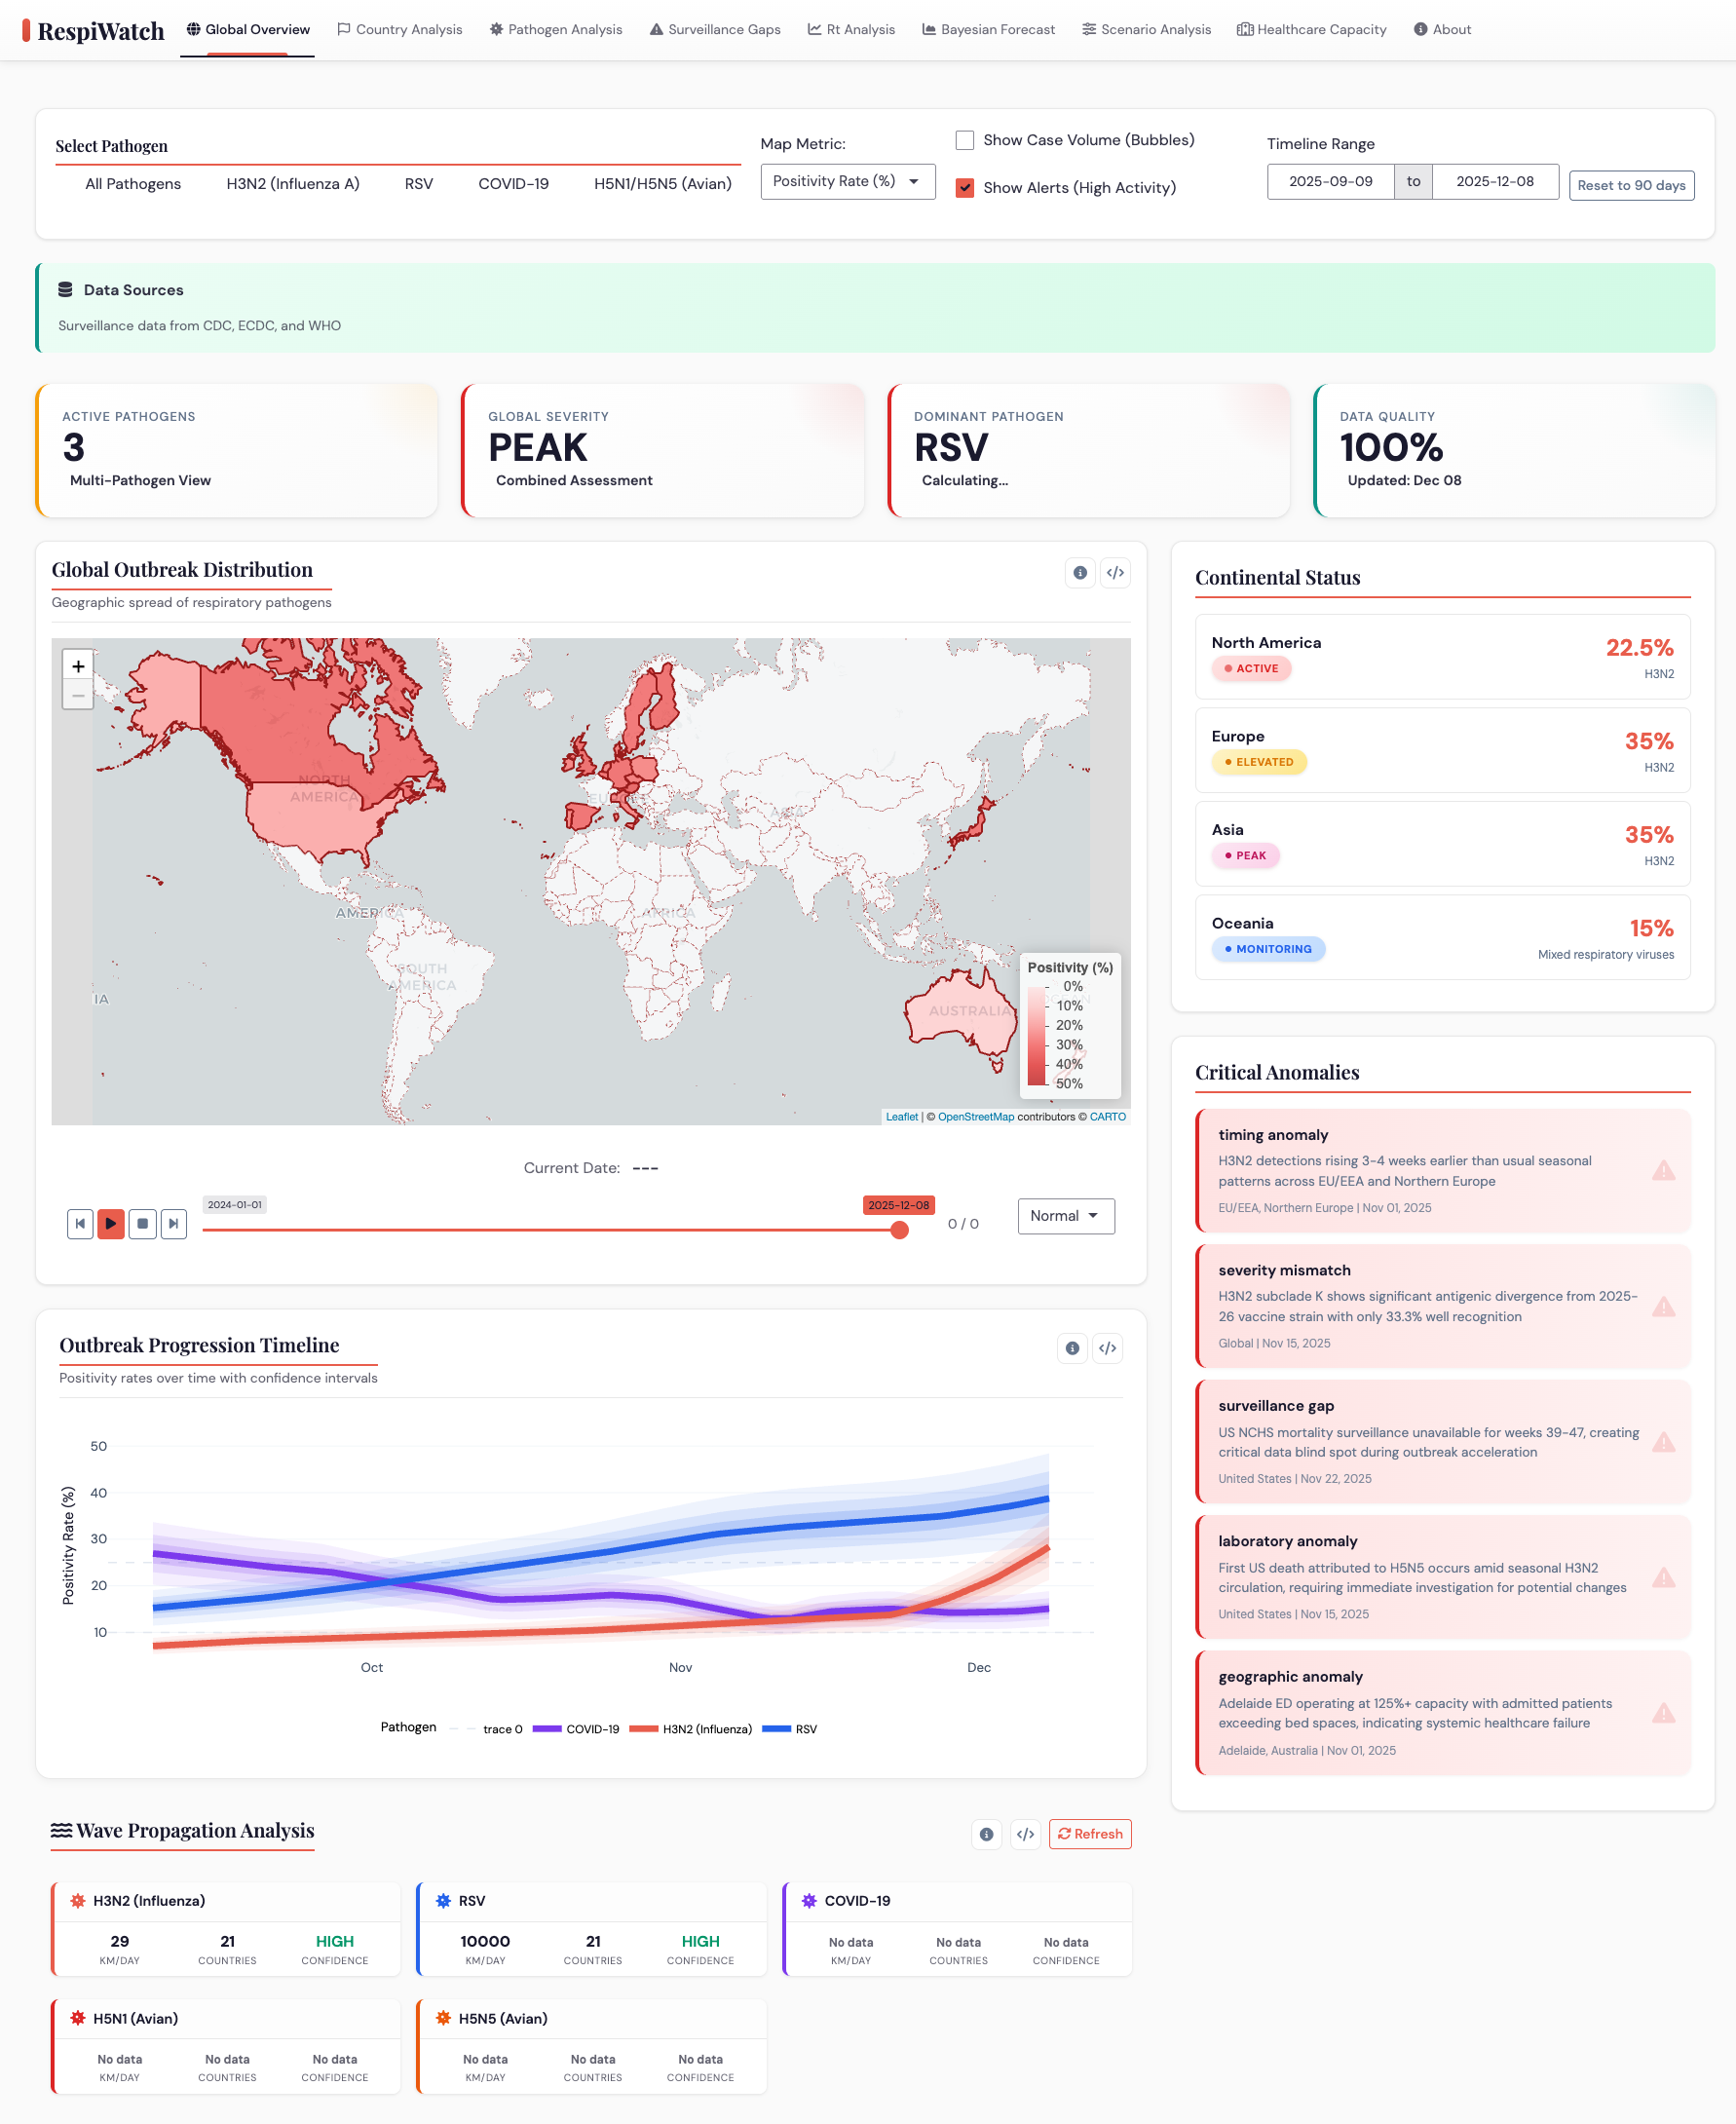Screen dimensions: 1736x2124
Task: Enable Show Case Volume bubbles
Action: coord(964,141)
